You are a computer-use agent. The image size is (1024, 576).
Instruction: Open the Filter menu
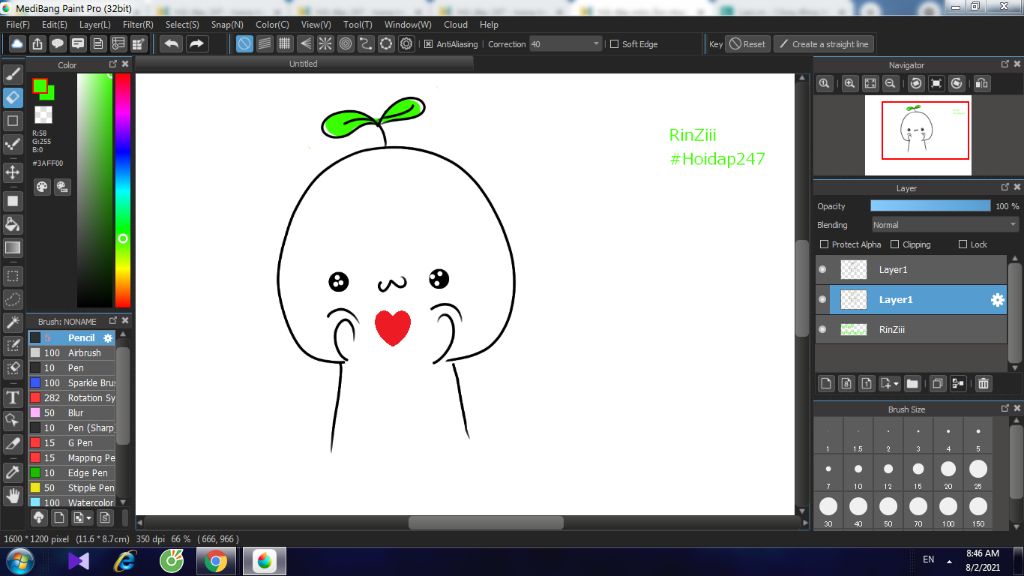coord(138,24)
